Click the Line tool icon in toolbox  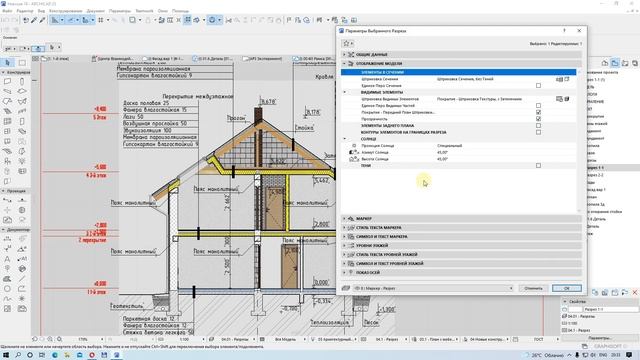tap(22, 279)
